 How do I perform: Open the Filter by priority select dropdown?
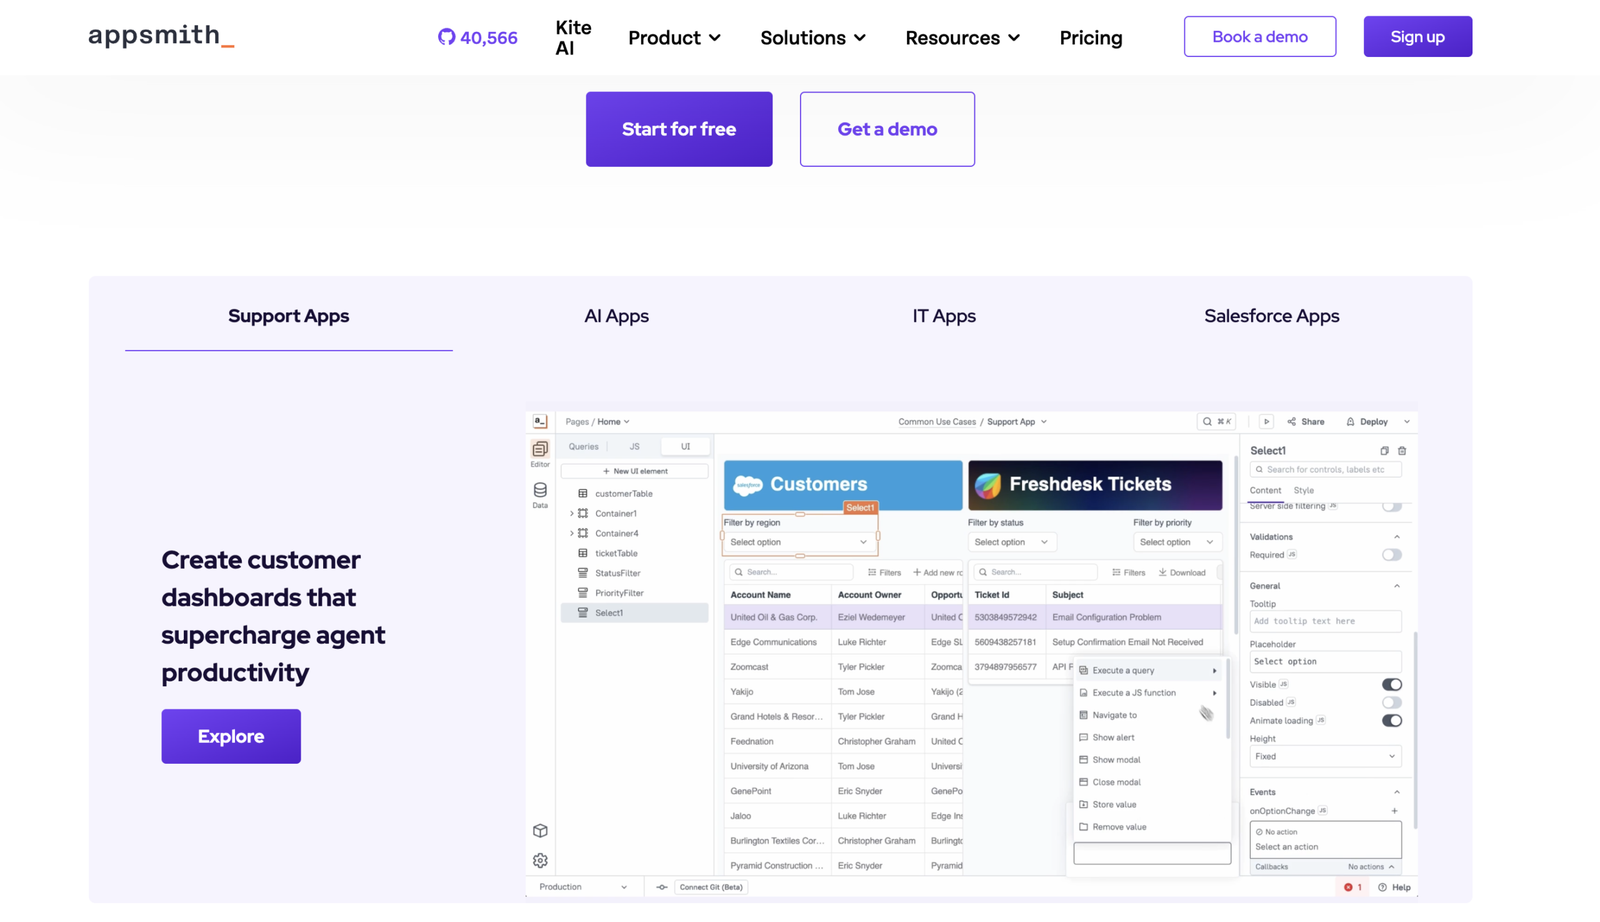click(x=1176, y=542)
